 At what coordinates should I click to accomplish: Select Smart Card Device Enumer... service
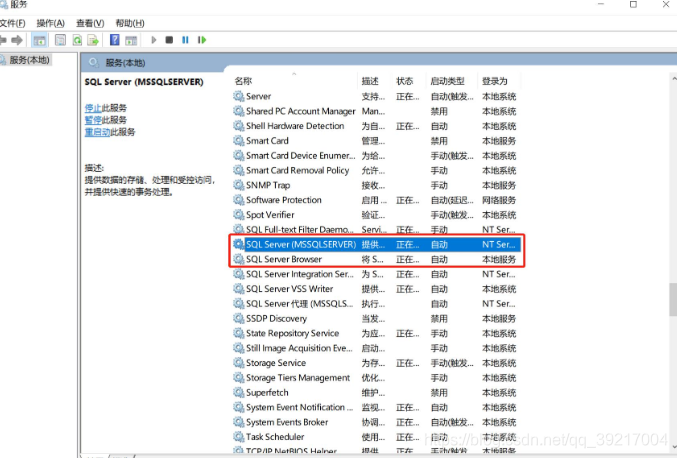tap(301, 155)
